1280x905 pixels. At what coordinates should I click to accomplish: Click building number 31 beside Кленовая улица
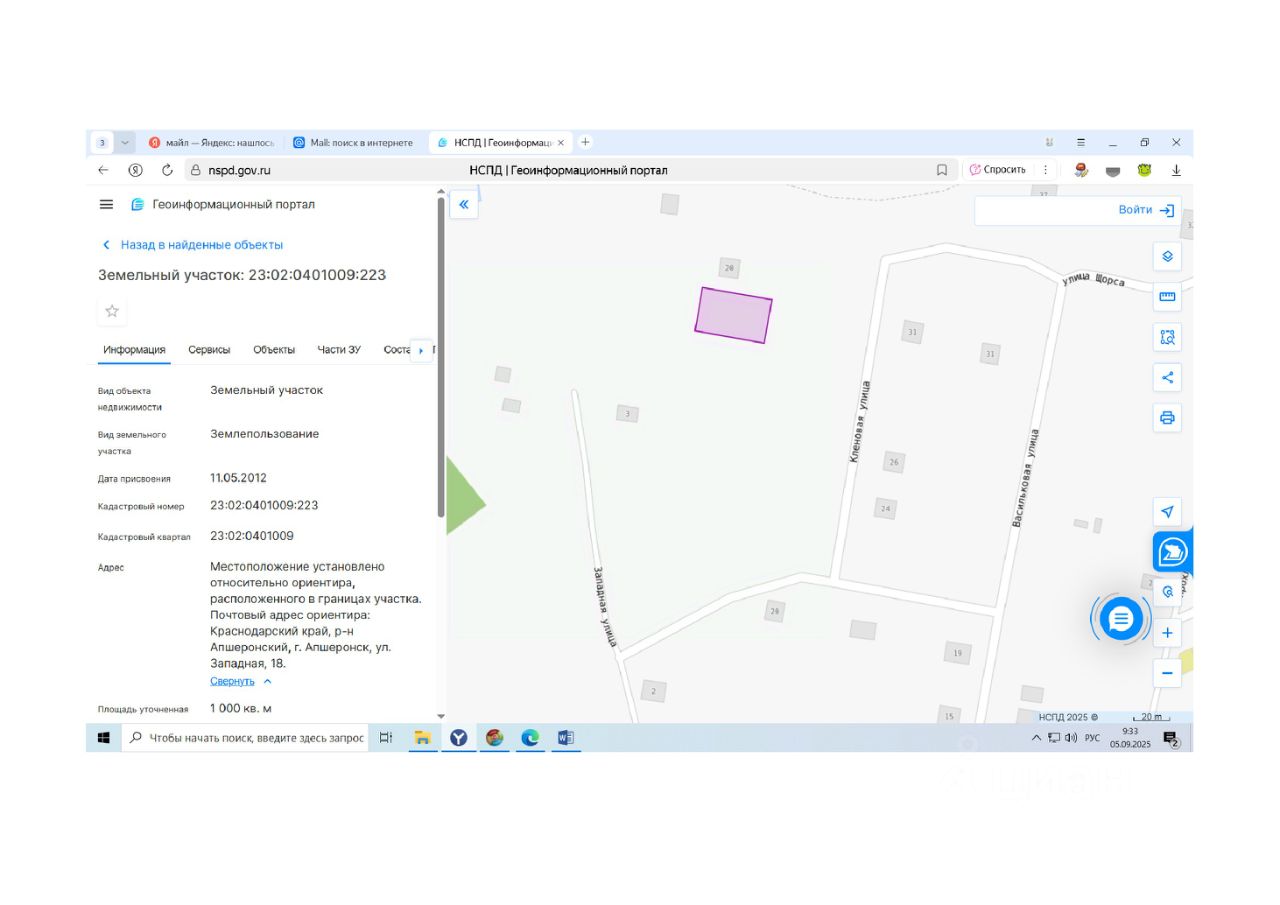pos(912,332)
